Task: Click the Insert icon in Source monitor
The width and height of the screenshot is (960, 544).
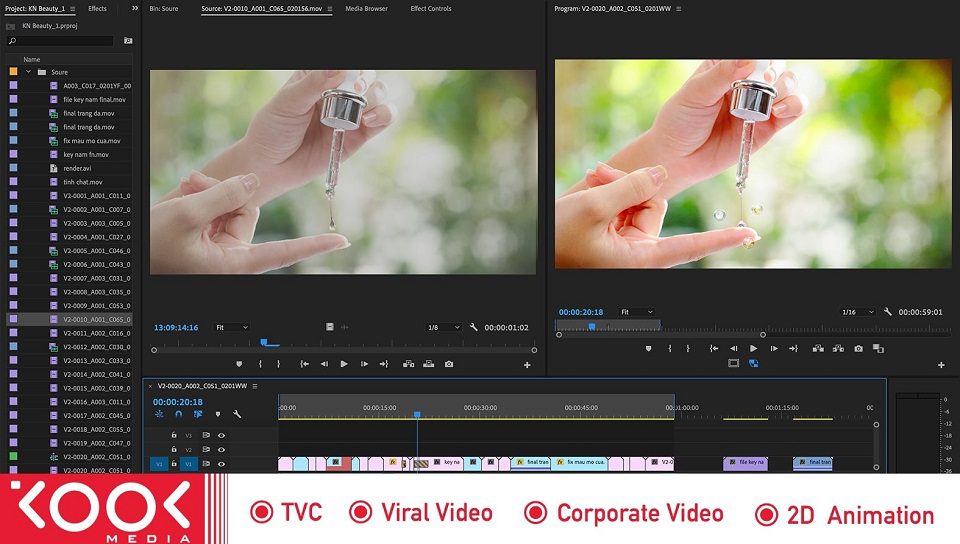Action: tap(408, 364)
